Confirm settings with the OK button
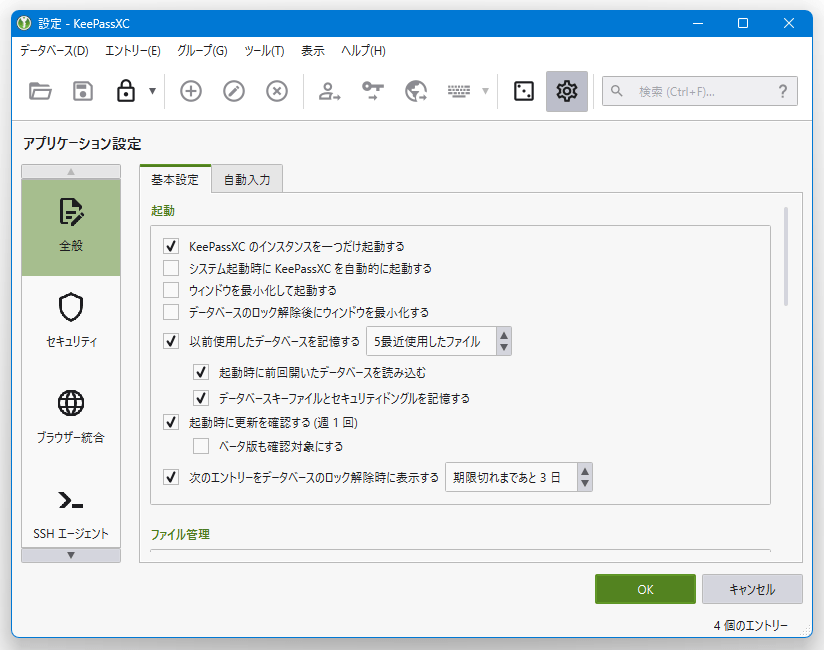 point(645,589)
